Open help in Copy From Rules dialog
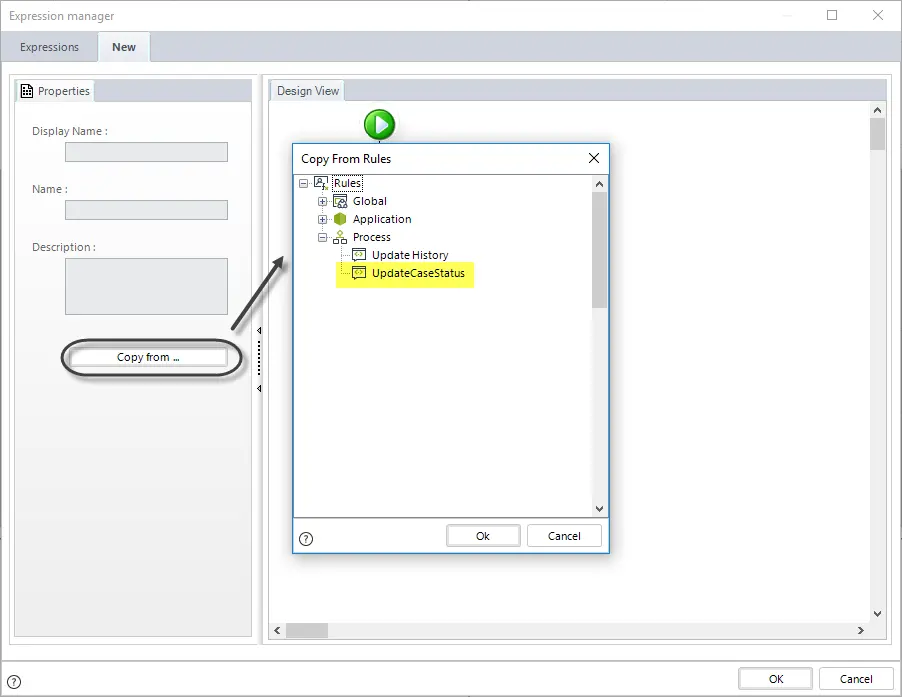This screenshot has height=697, width=902. (x=306, y=539)
